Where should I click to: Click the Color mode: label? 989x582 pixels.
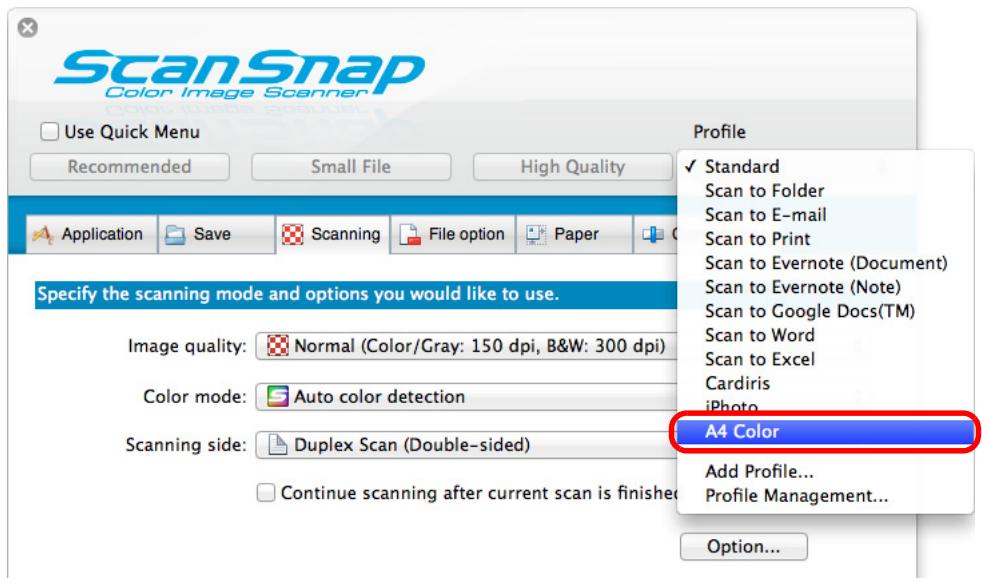[194, 397]
